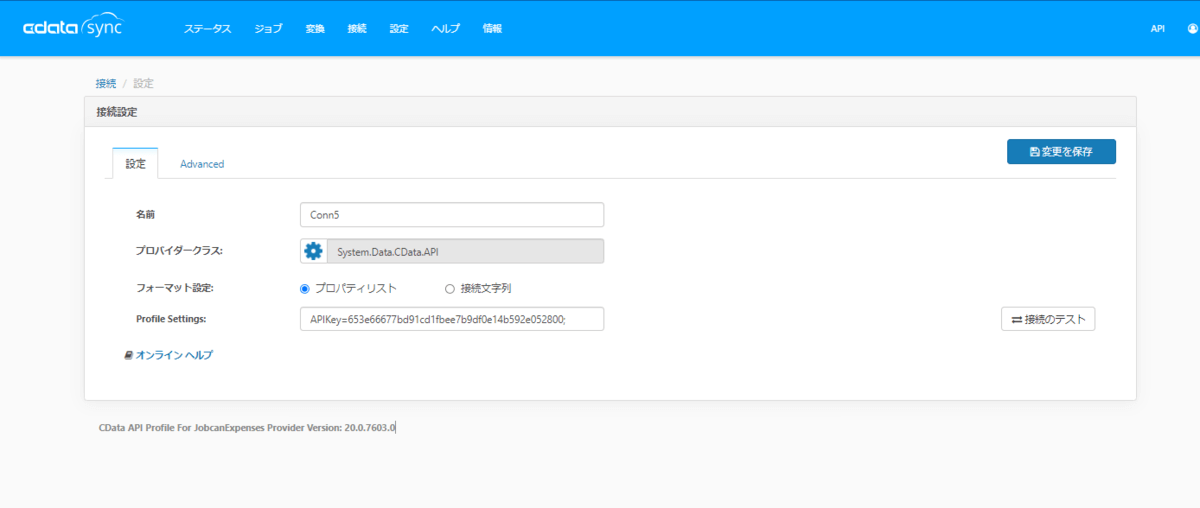Open the user account icon
Viewport: 1200px width, 508px height.
[1191, 29]
